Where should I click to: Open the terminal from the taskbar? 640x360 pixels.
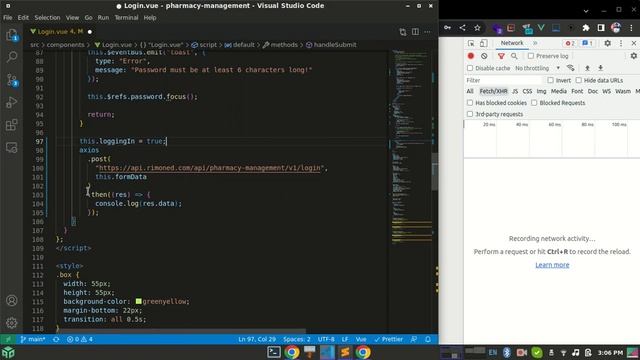click(274, 352)
